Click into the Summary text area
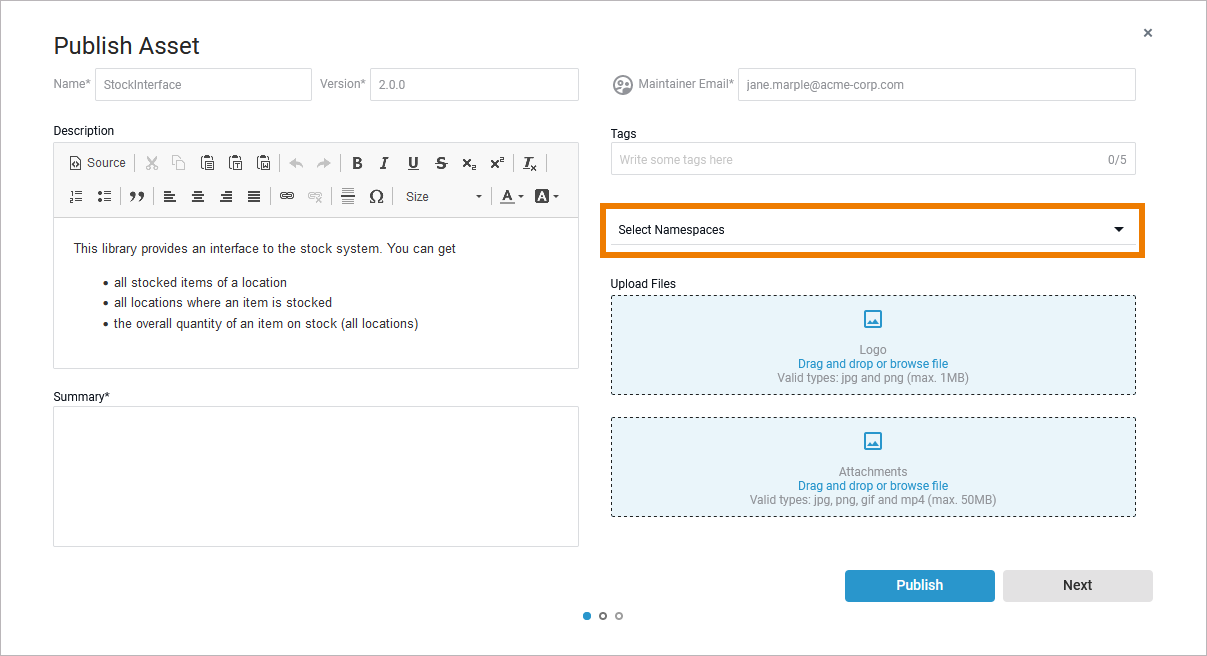 tap(315, 476)
